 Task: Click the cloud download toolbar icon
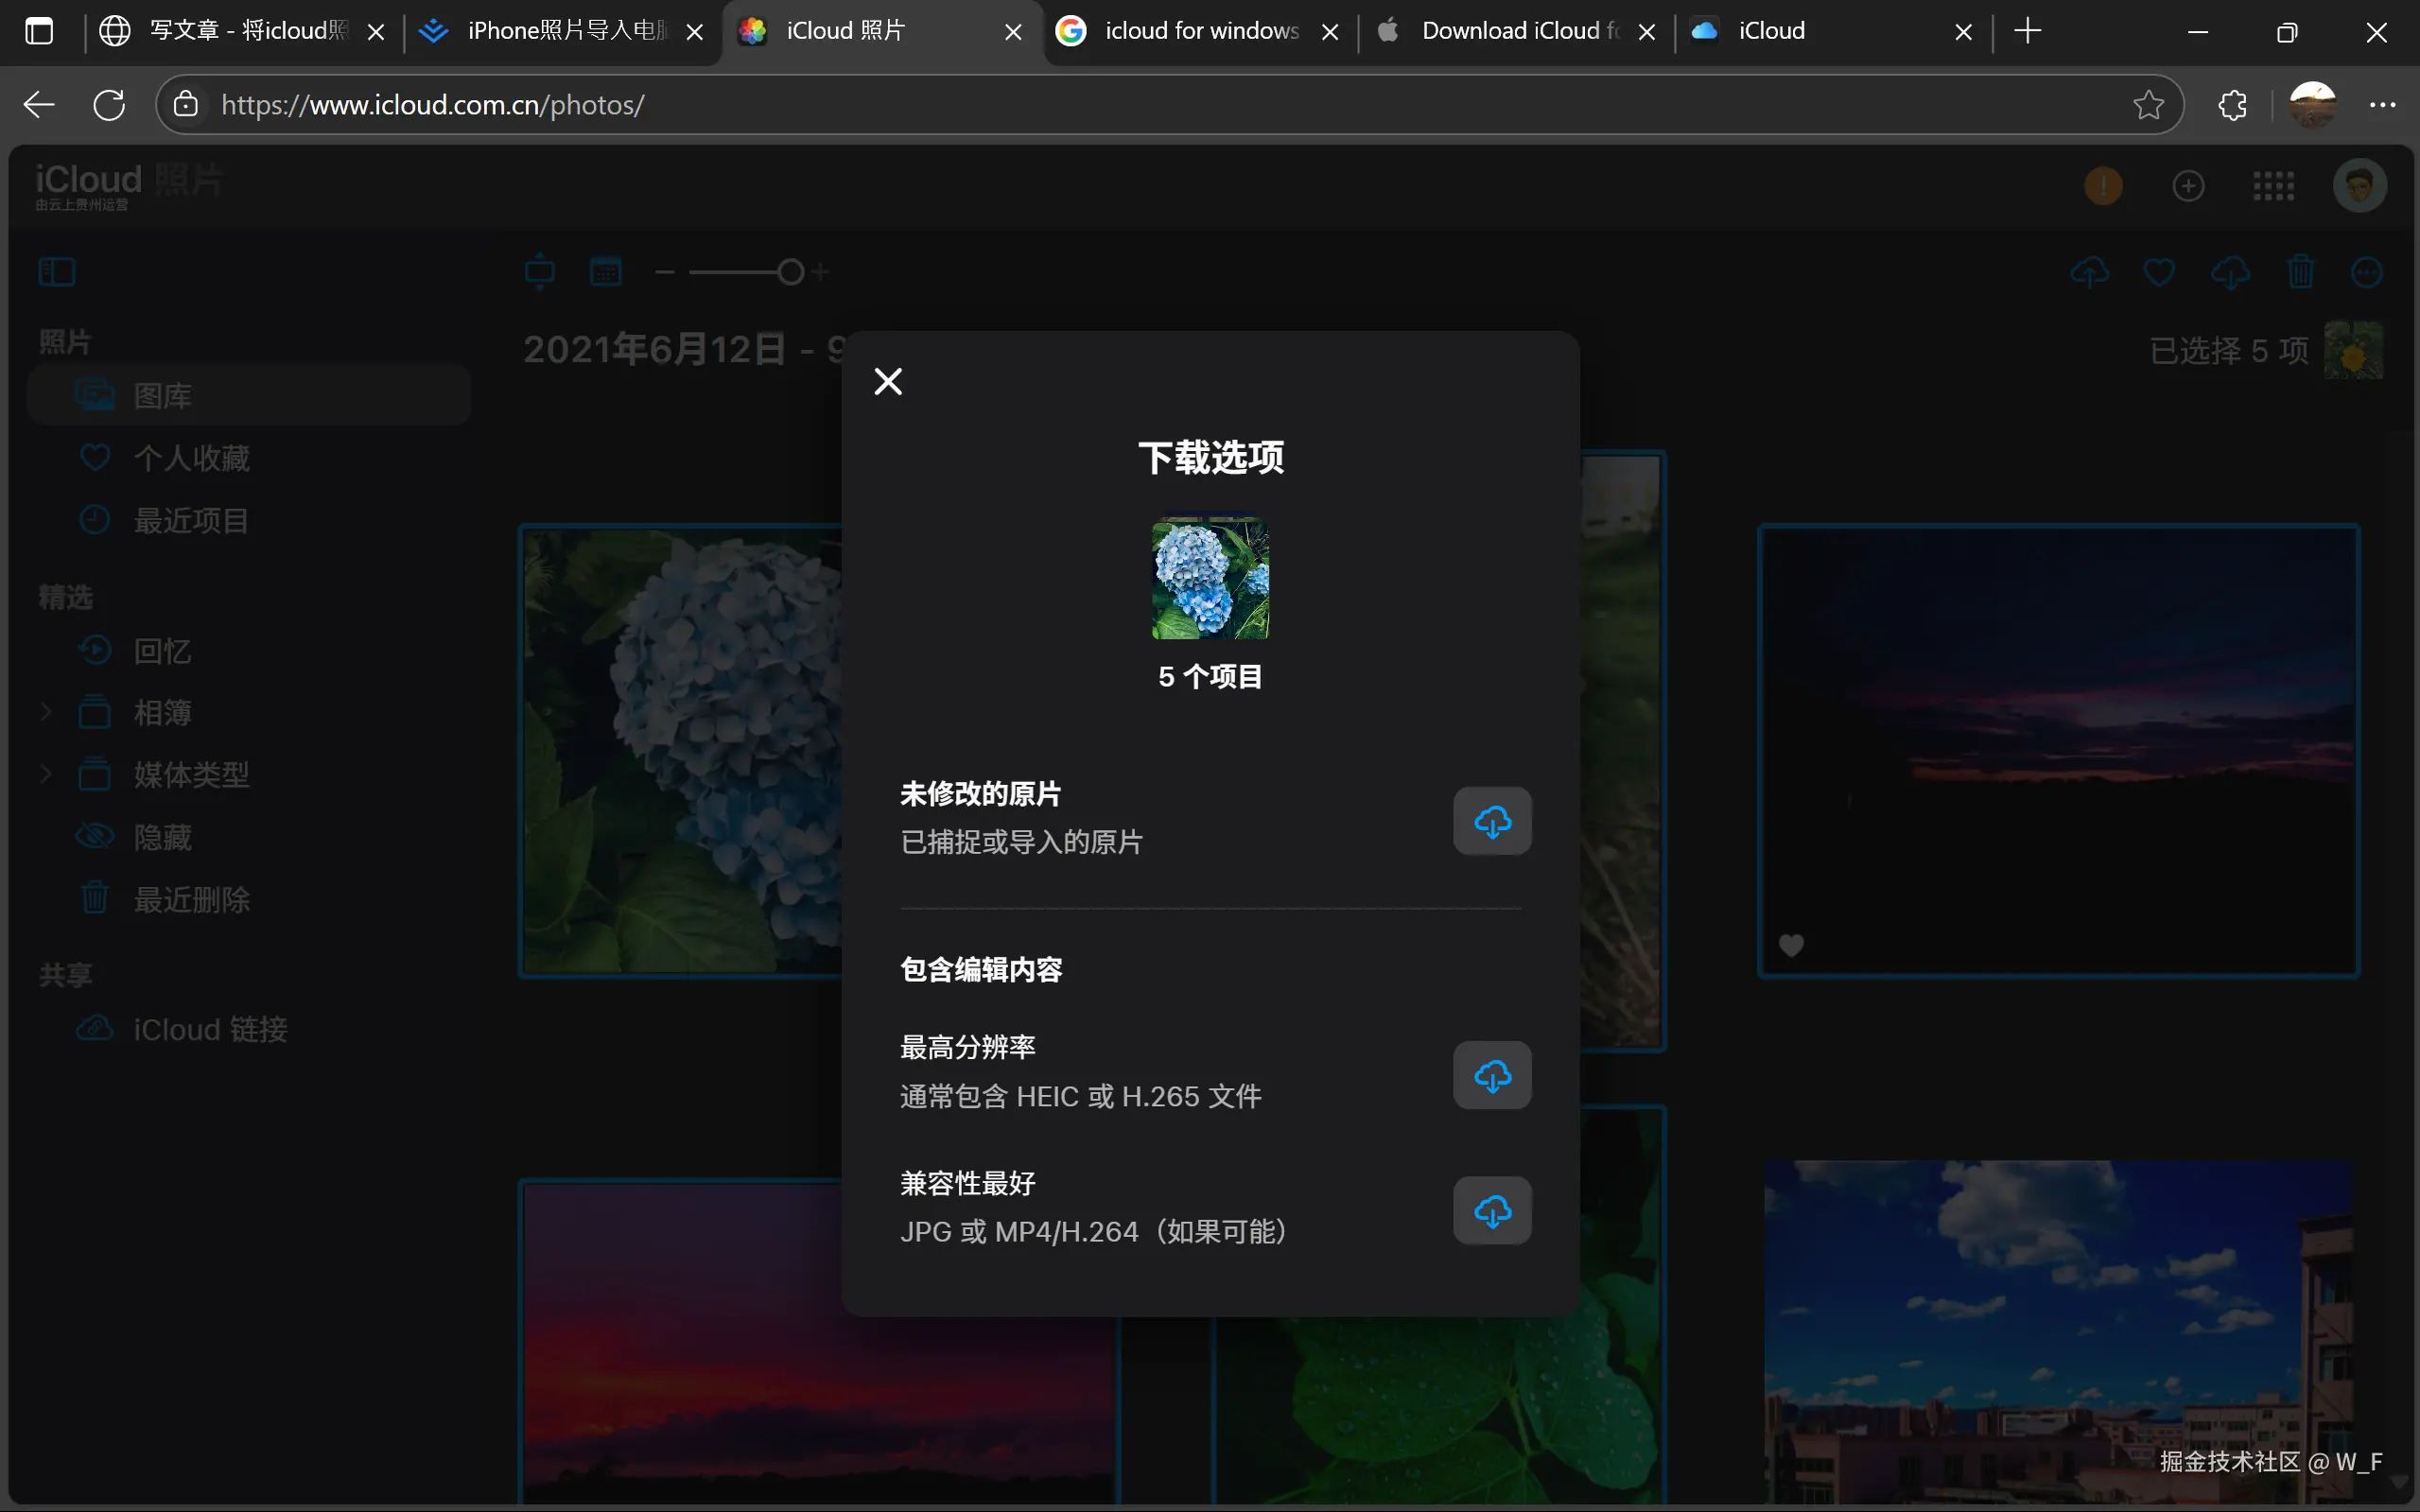click(x=2230, y=272)
